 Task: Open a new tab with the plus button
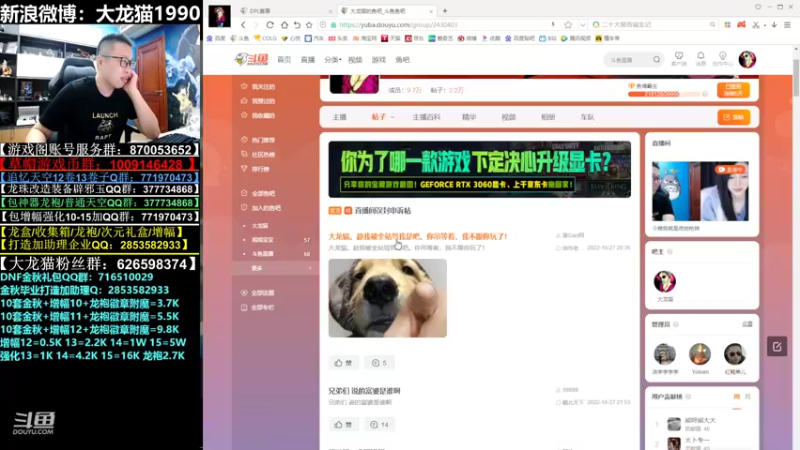(445, 11)
